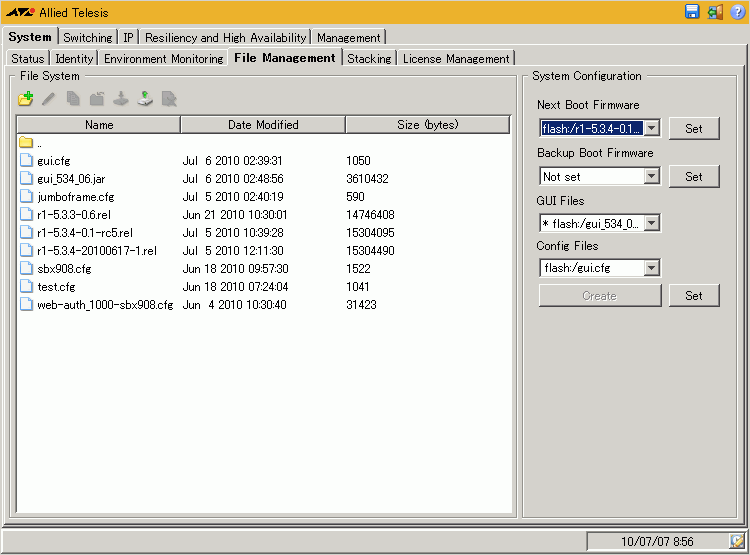Select the r1-5.3.3-0.6.rel file name
This screenshot has height=555, width=750.
74,214
